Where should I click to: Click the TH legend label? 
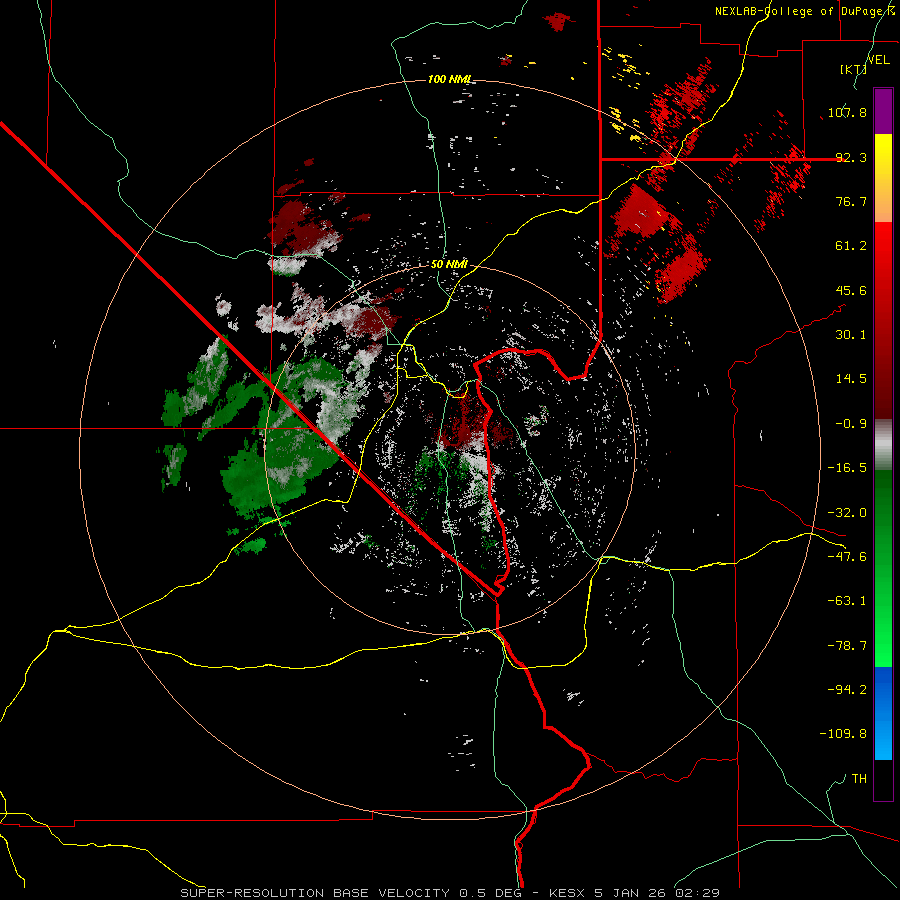pos(859,779)
